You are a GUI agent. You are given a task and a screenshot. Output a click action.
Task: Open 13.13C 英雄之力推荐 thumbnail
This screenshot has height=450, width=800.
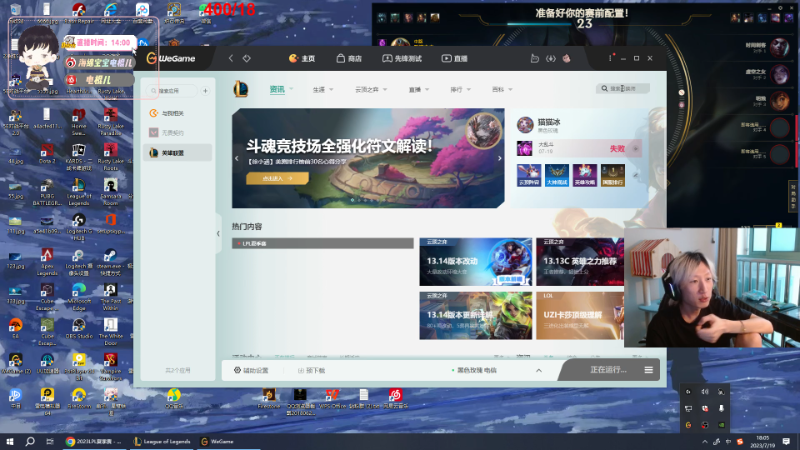(580, 262)
